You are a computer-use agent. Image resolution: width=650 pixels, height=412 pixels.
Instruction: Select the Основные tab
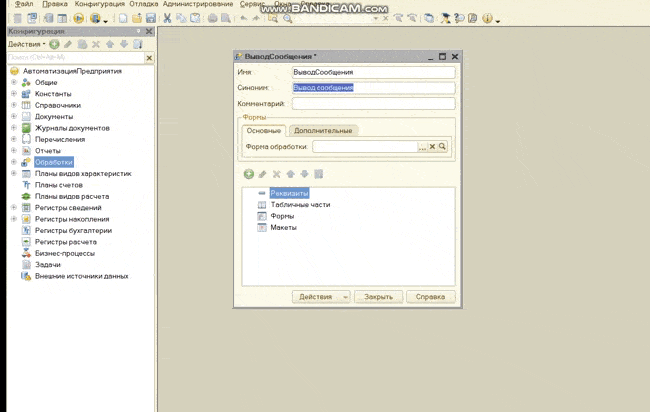pyautogui.click(x=264, y=131)
